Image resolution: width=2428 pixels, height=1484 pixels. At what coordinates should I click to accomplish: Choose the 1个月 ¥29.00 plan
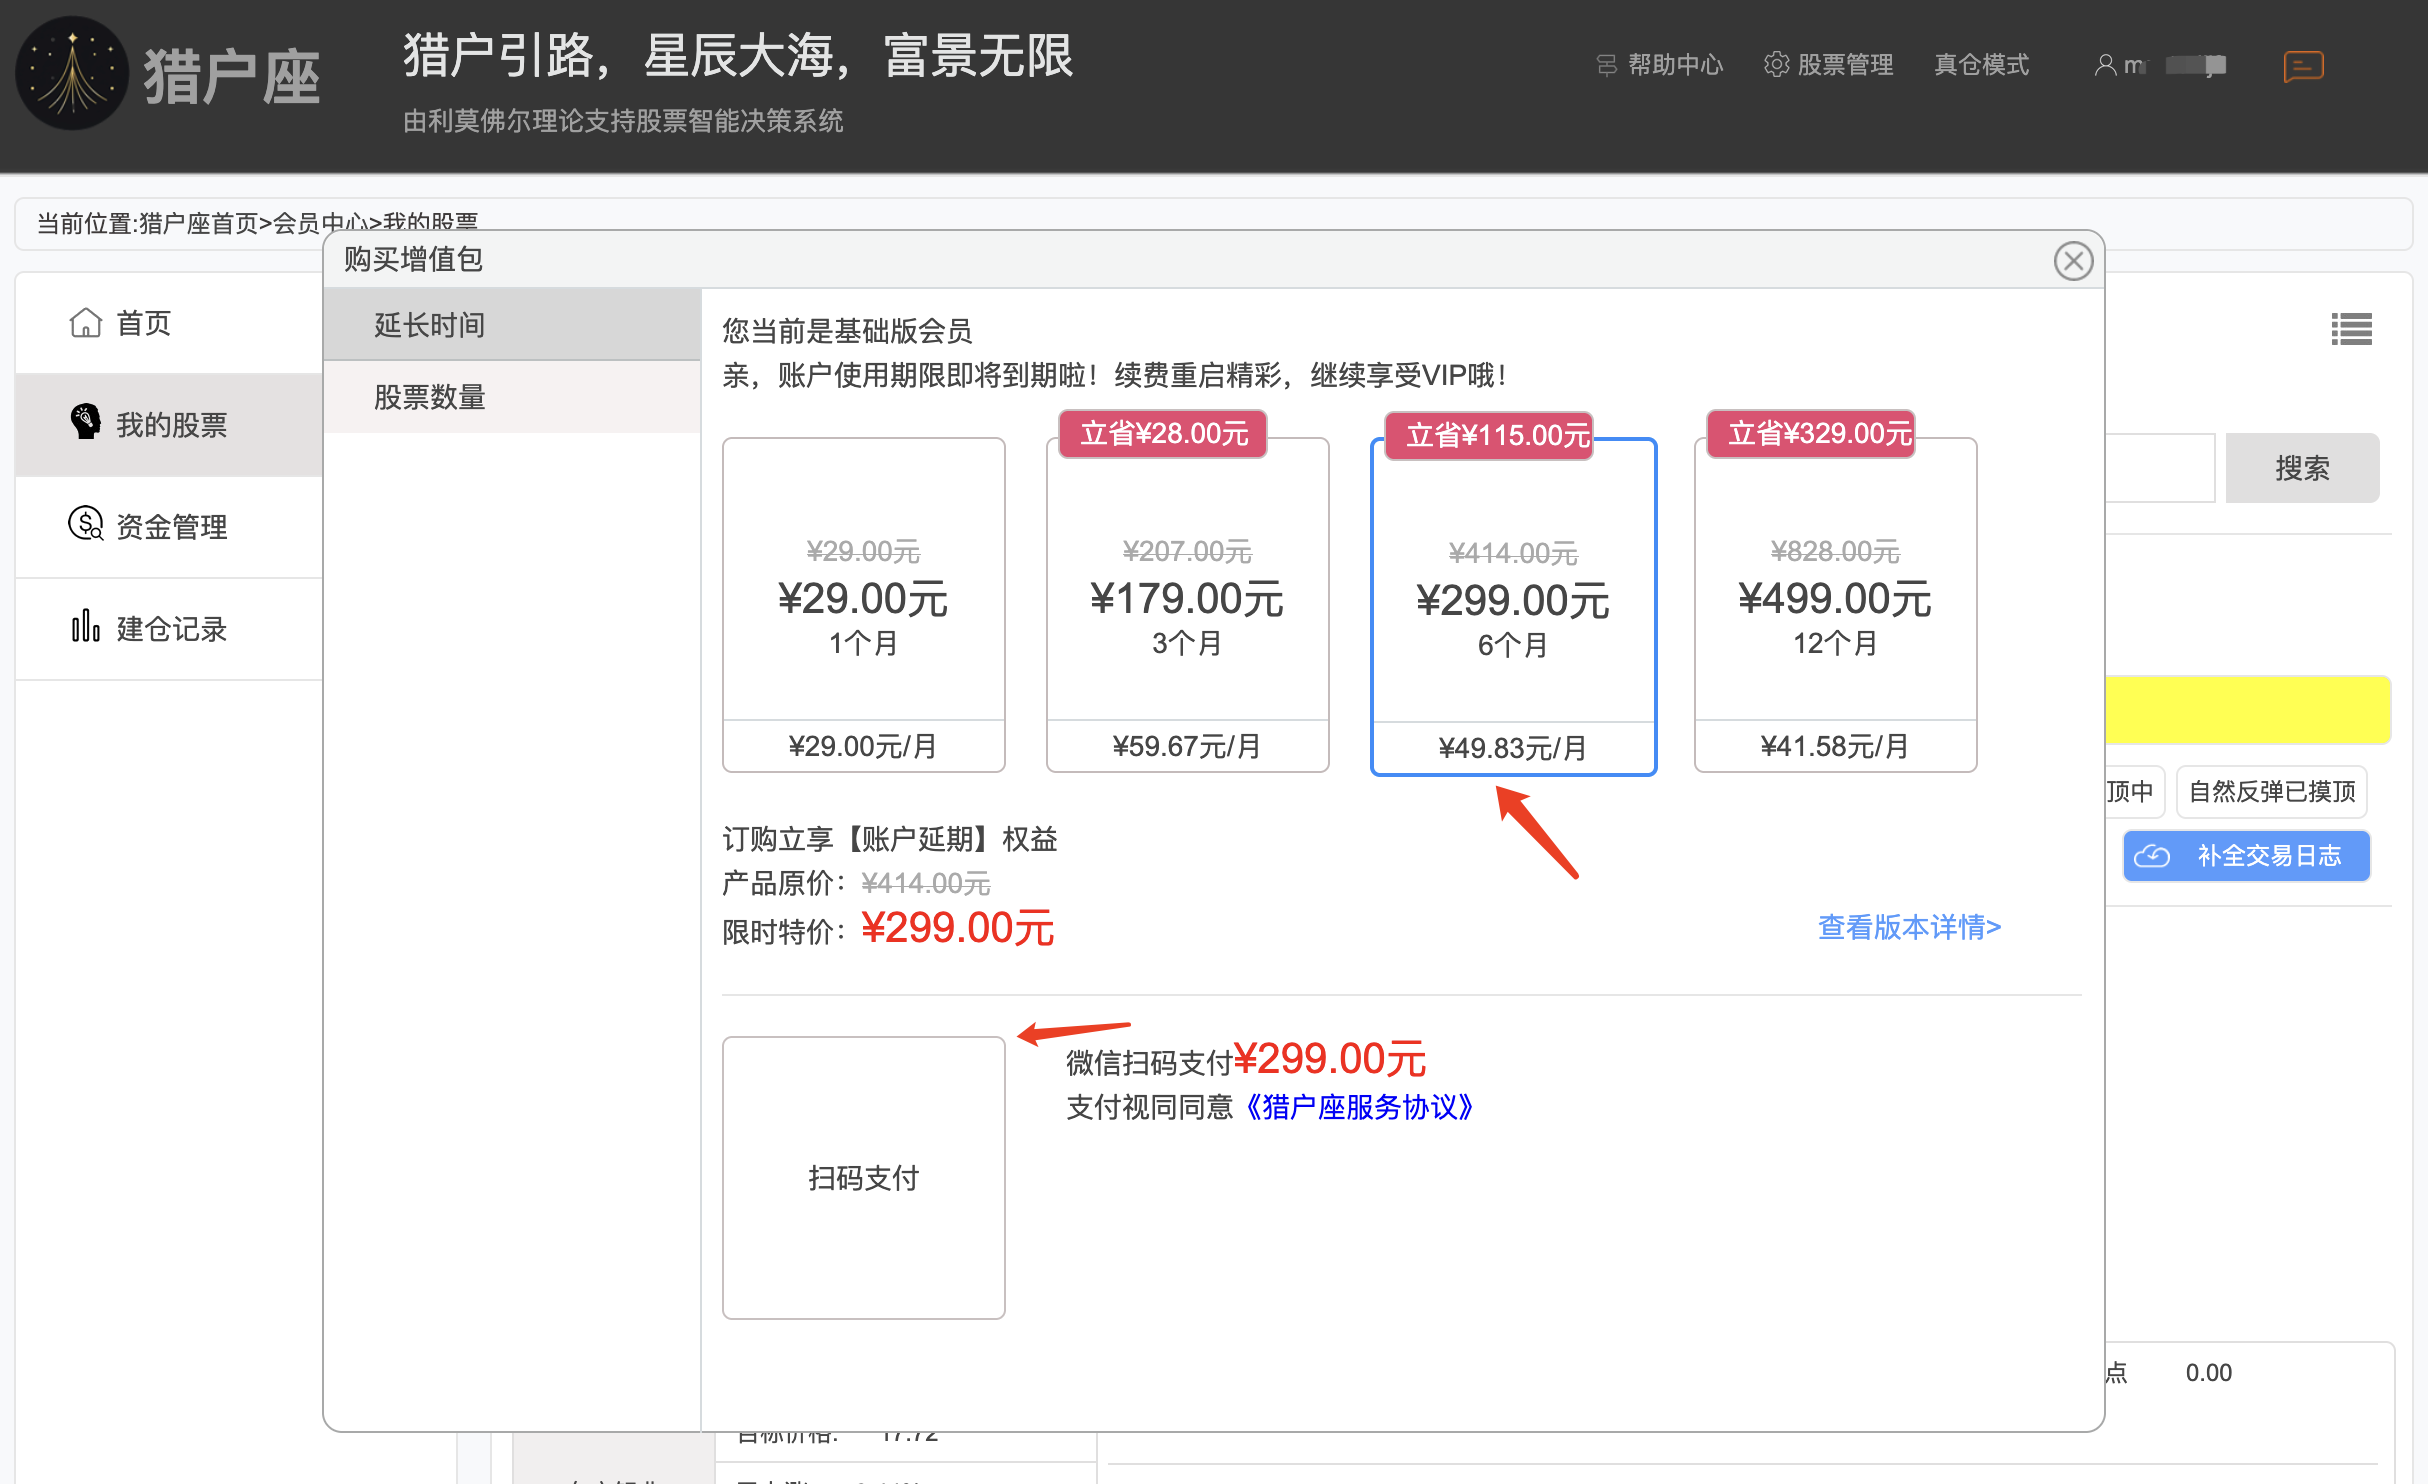tap(864, 605)
